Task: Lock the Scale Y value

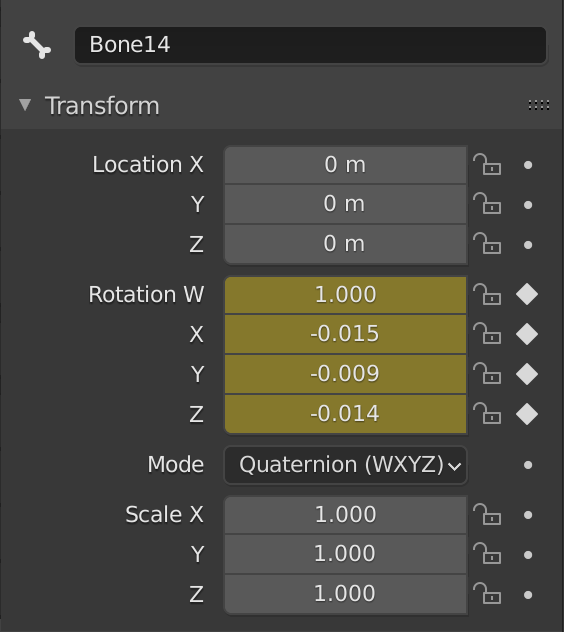Action: [487, 553]
